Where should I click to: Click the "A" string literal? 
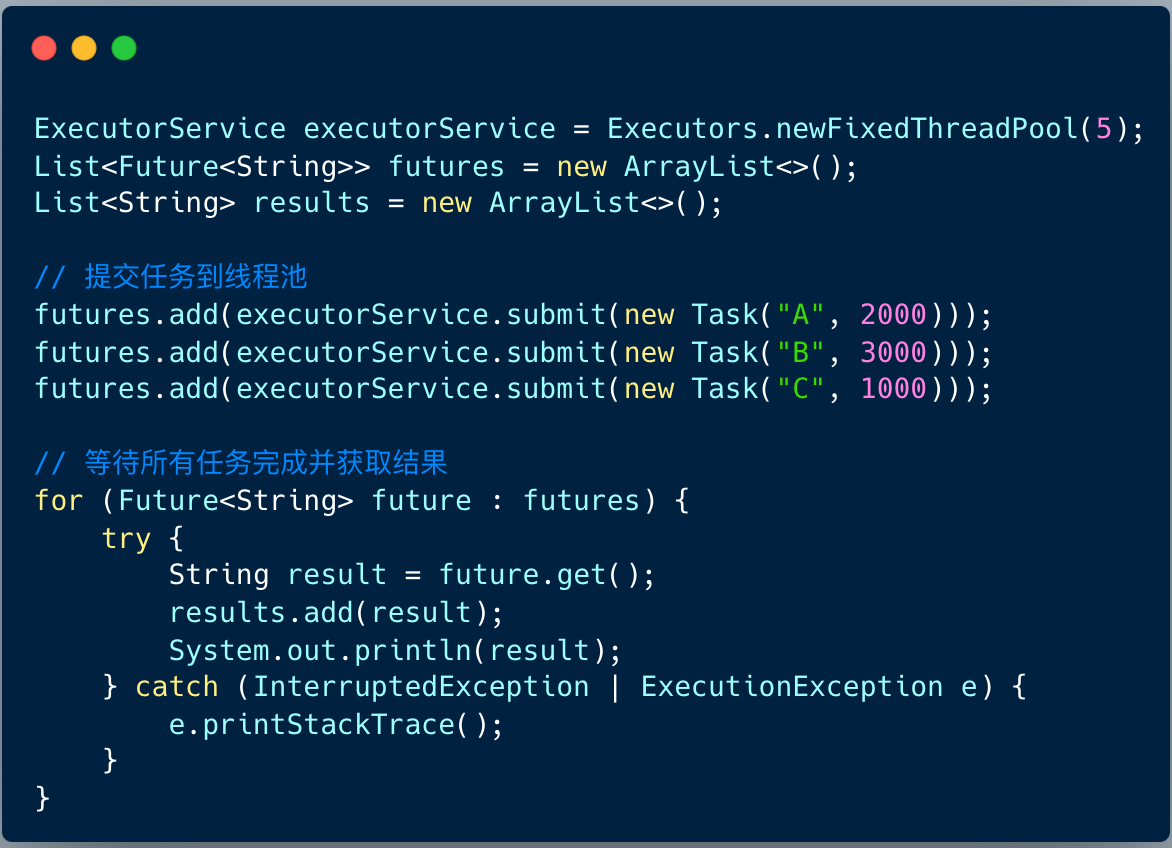tap(800, 315)
